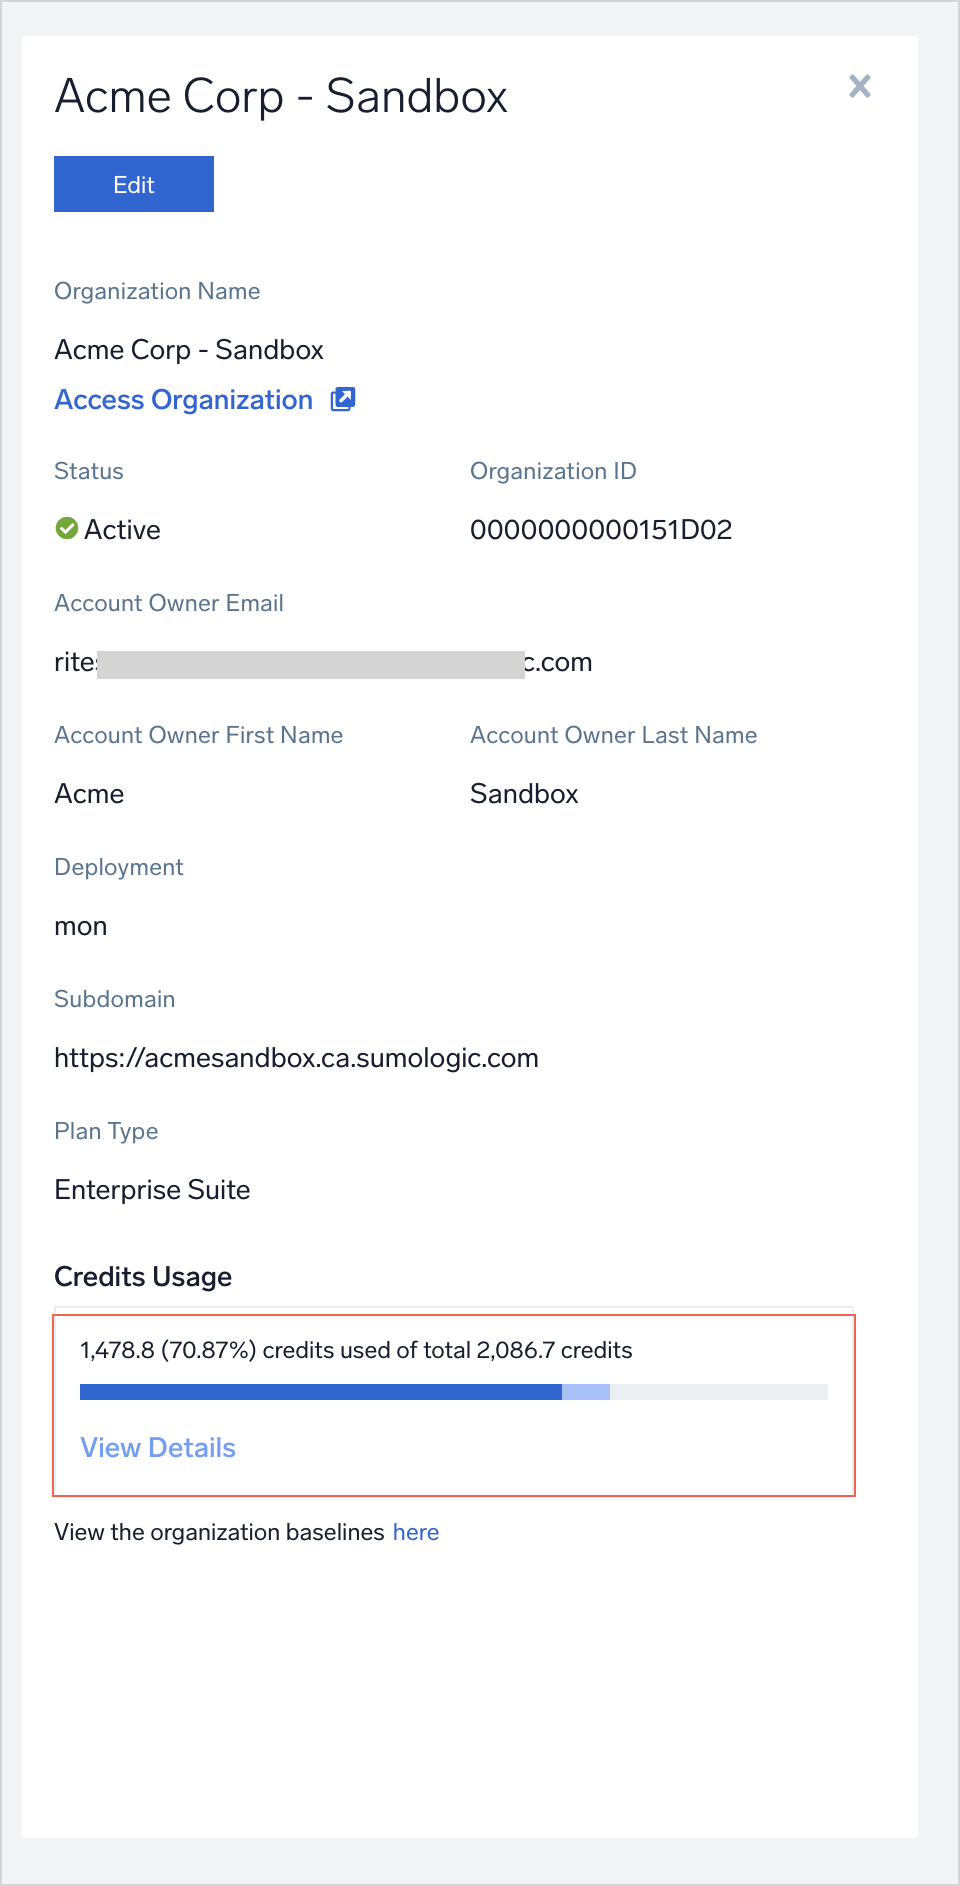
Task: Select the Organization ID value 0000000000151D02
Action: (601, 530)
